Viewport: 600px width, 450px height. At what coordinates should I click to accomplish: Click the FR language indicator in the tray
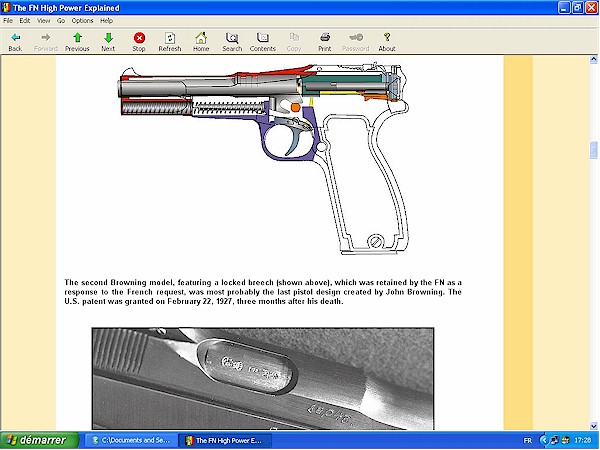(527, 441)
